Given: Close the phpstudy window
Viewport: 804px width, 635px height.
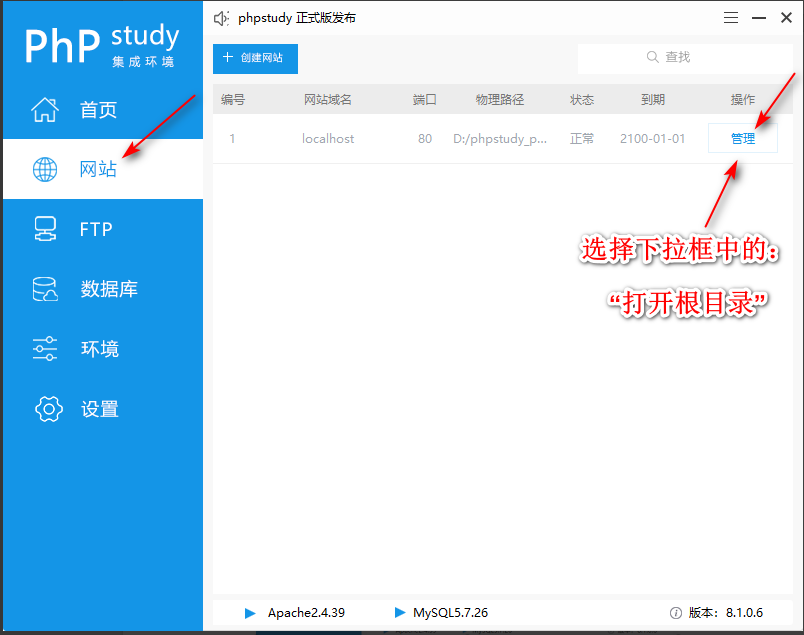Looking at the screenshot, I should coord(786,18).
